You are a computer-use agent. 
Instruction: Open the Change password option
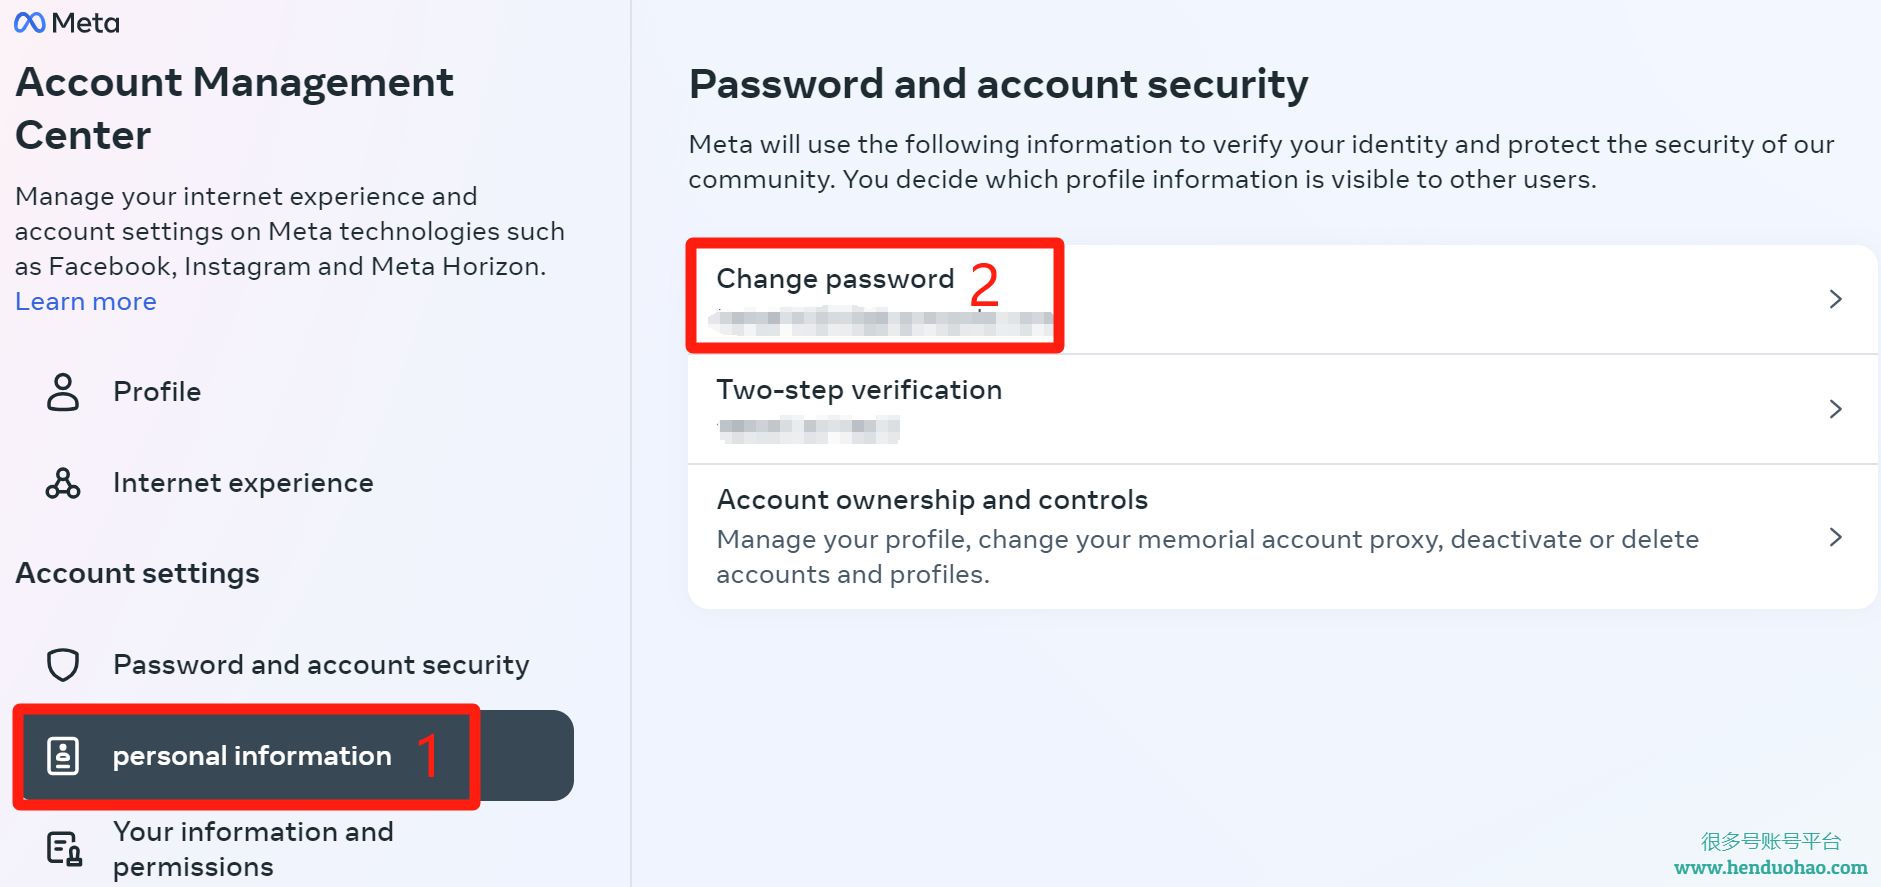pyautogui.click(x=1282, y=299)
